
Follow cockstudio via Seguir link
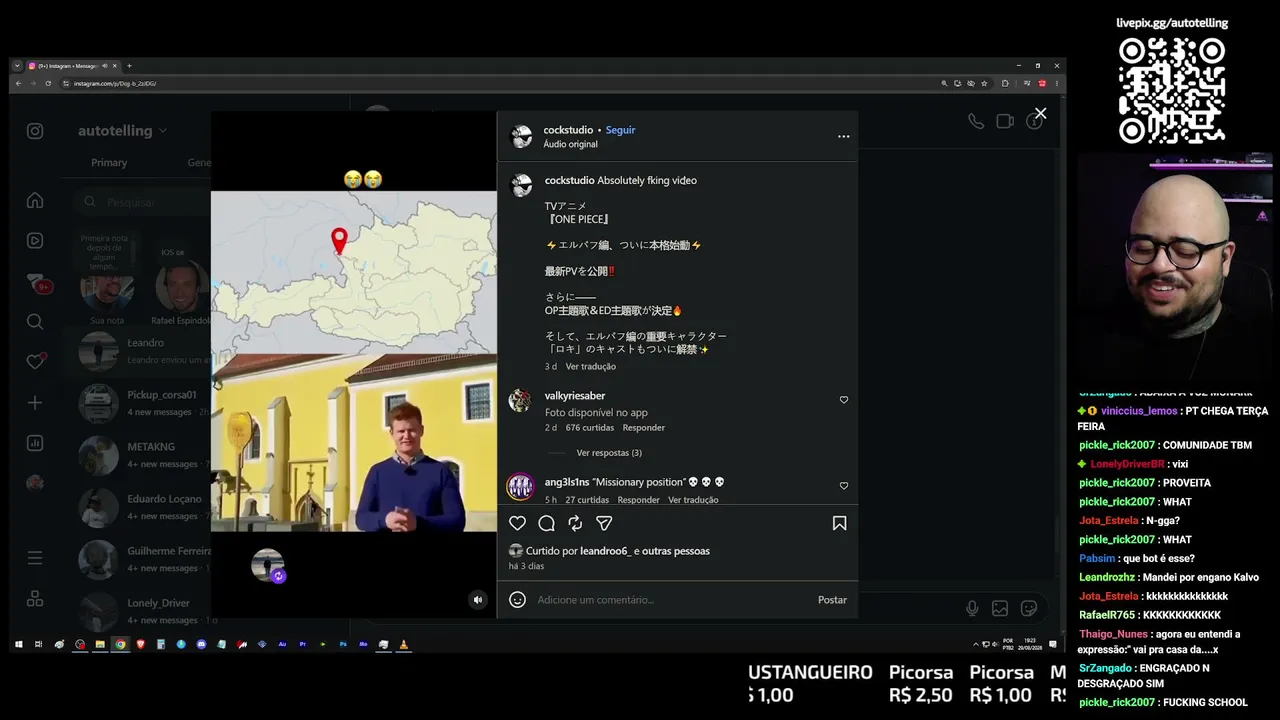[620, 130]
